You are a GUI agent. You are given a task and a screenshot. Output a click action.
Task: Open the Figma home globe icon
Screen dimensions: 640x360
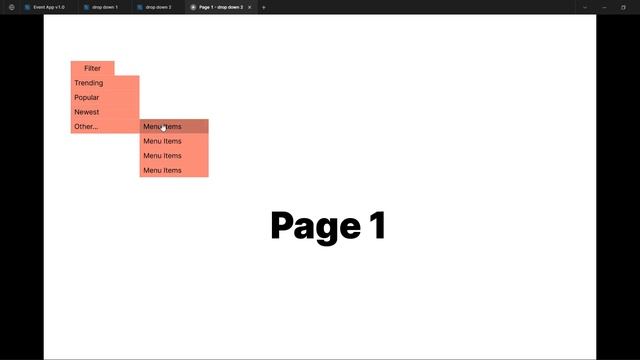11,7
